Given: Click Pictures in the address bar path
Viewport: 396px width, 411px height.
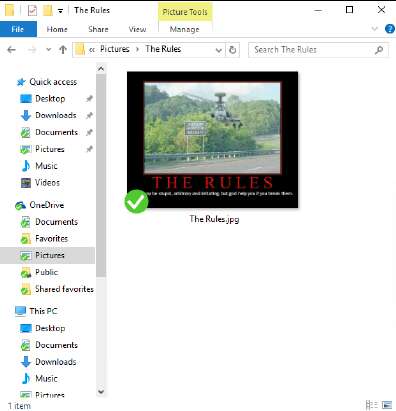Looking at the screenshot, I should pos(115,49).
